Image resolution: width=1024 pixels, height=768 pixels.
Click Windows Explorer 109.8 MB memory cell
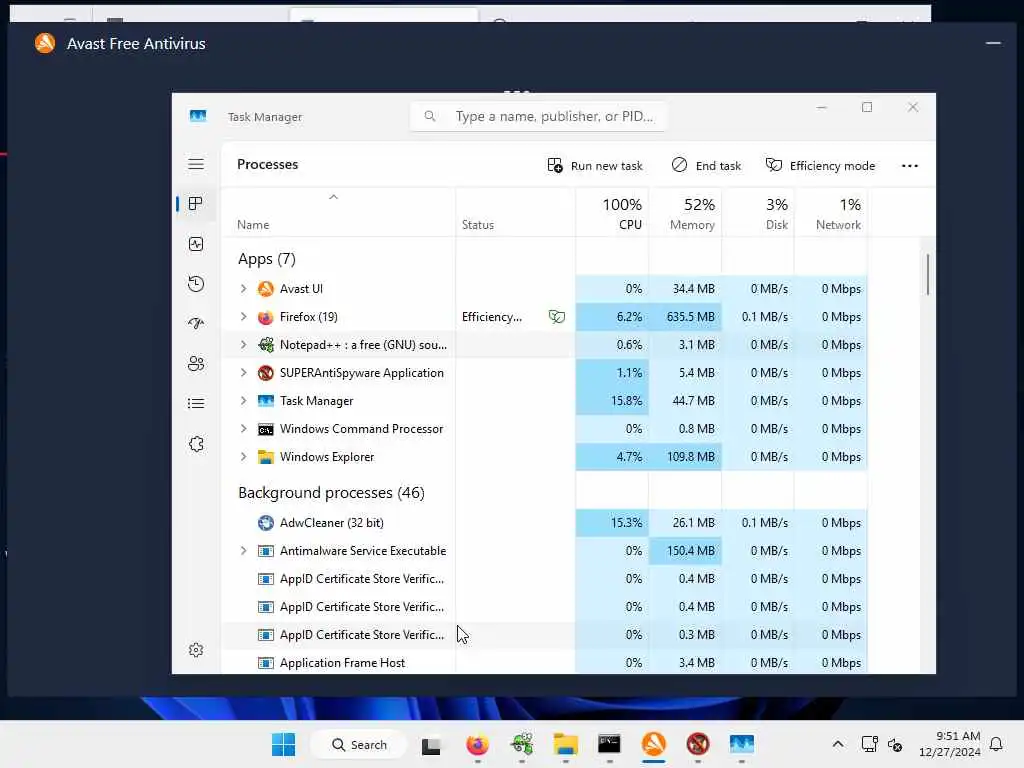pos(685,457)
